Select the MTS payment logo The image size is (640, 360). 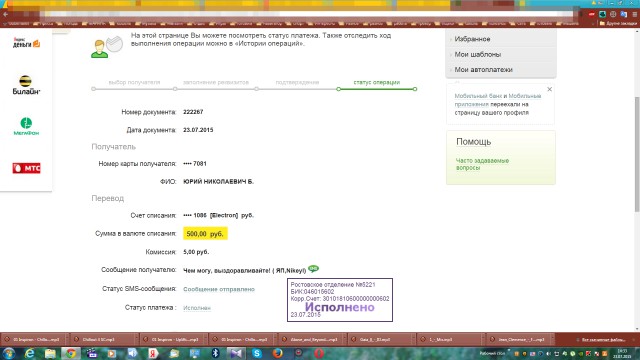tap(26, 168)
